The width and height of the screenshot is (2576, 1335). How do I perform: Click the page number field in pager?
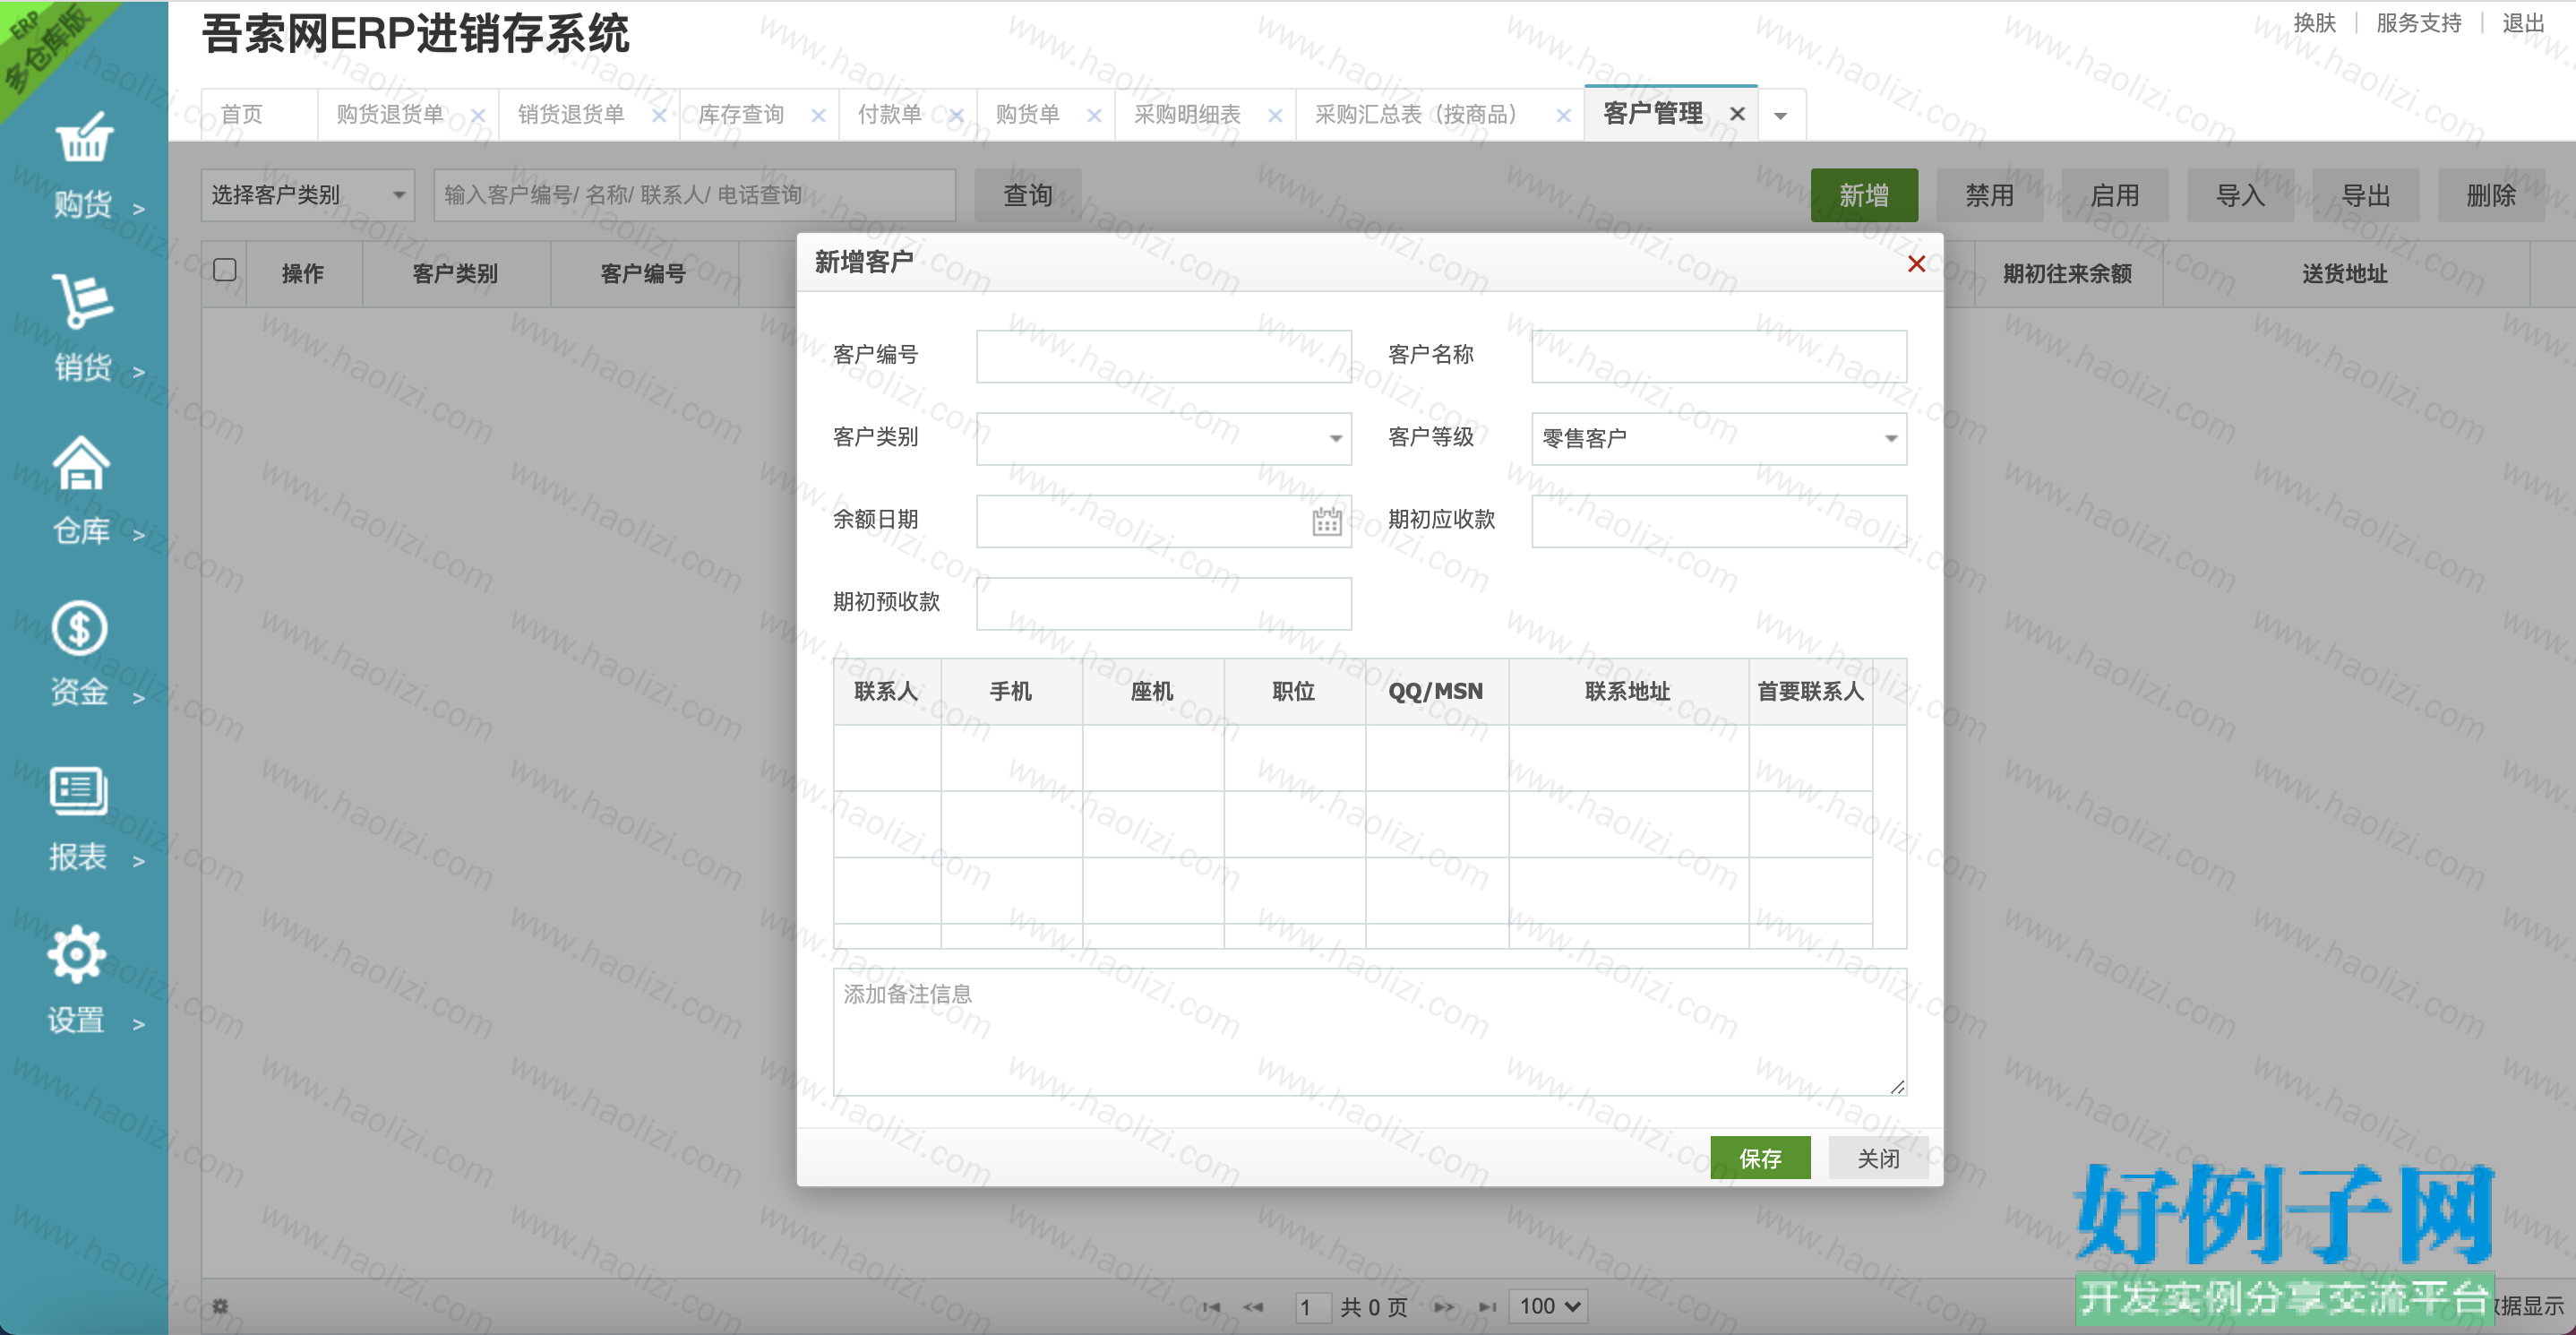[x=1313, y=1307]
